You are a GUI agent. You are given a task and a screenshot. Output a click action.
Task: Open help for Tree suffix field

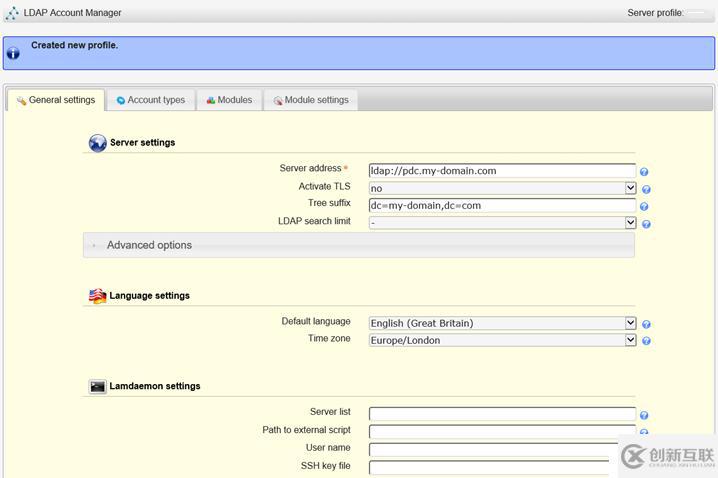[644, 206]
